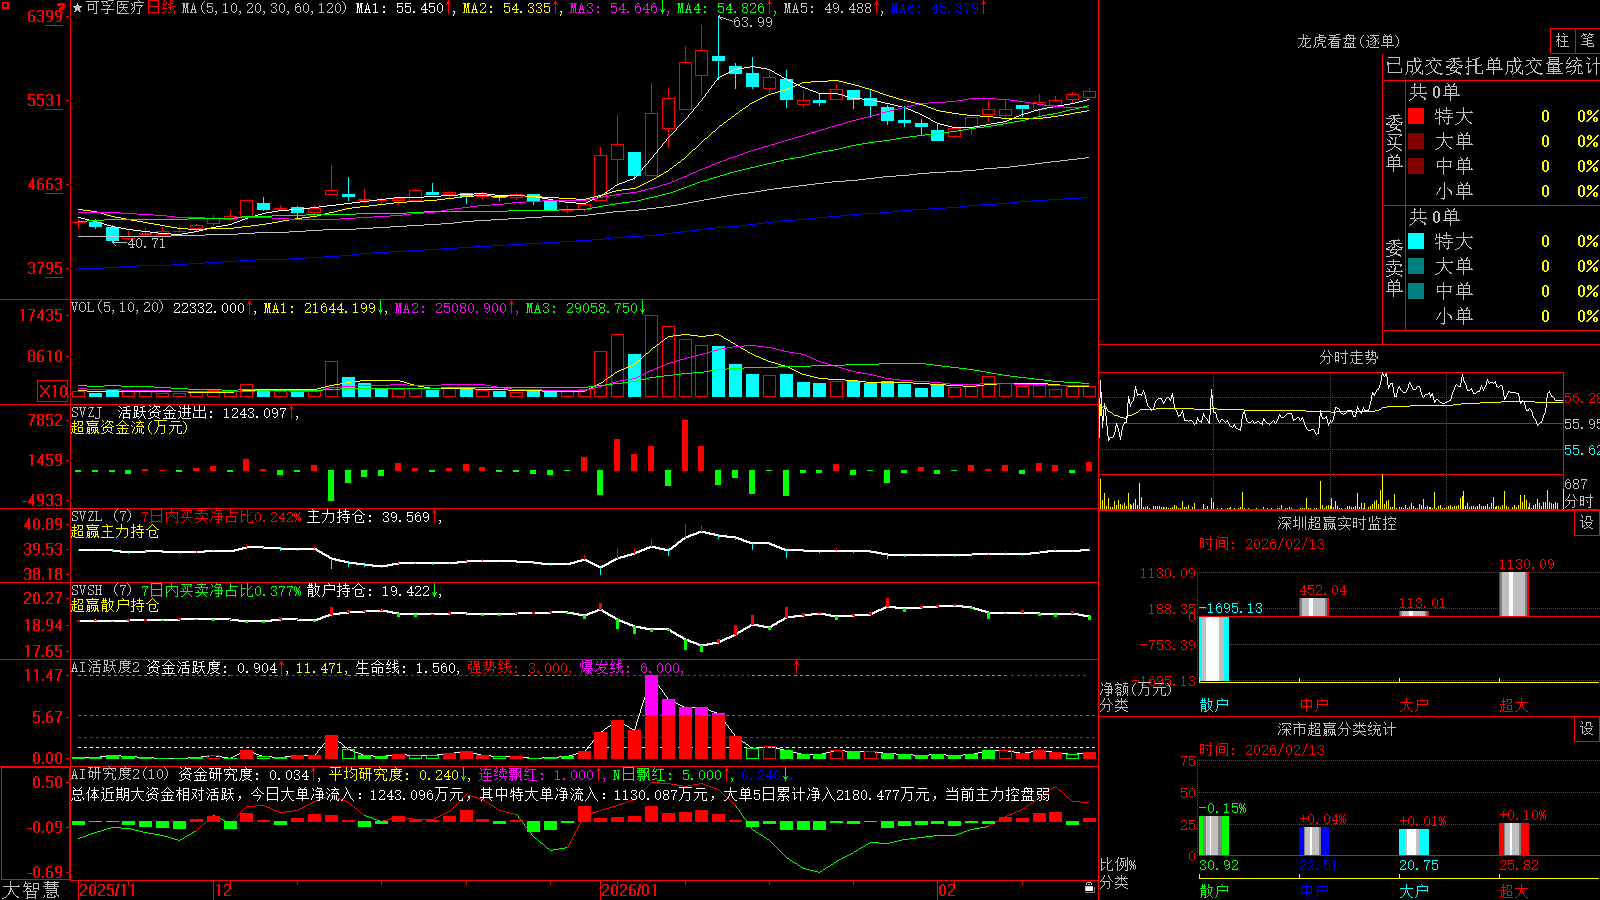Click the dark red 中单 buy-order swatch
This screenshot has width=1600, height=900.
(1416, 166)
